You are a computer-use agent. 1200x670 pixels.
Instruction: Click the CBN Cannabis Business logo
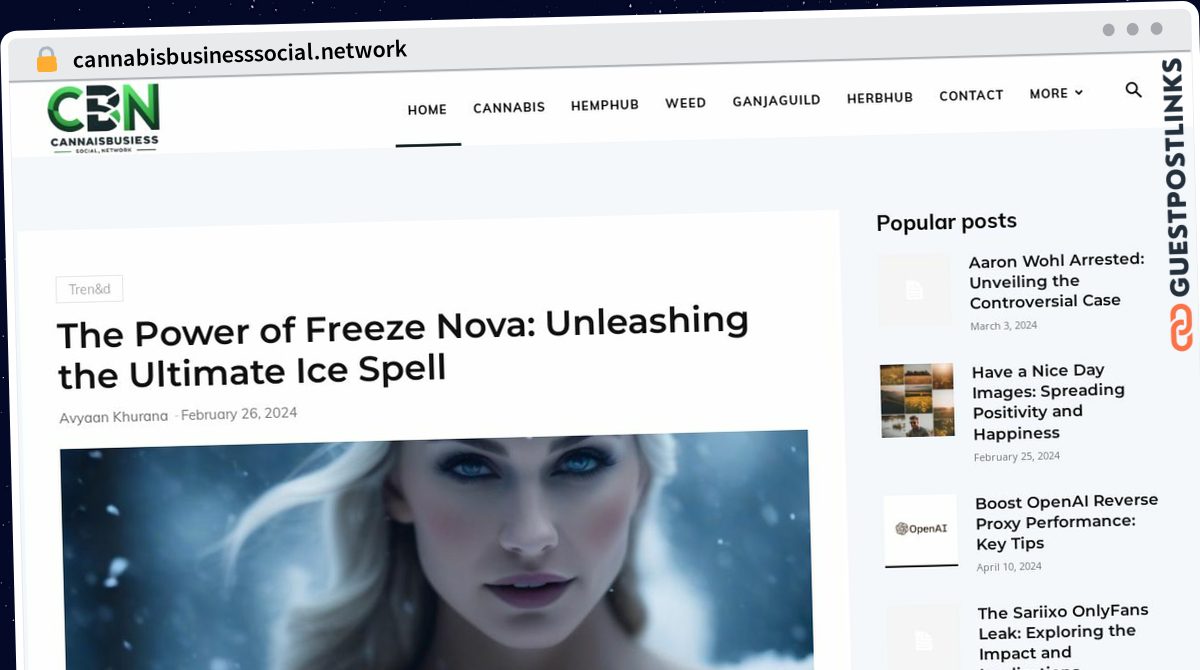[x=104, y=118]
